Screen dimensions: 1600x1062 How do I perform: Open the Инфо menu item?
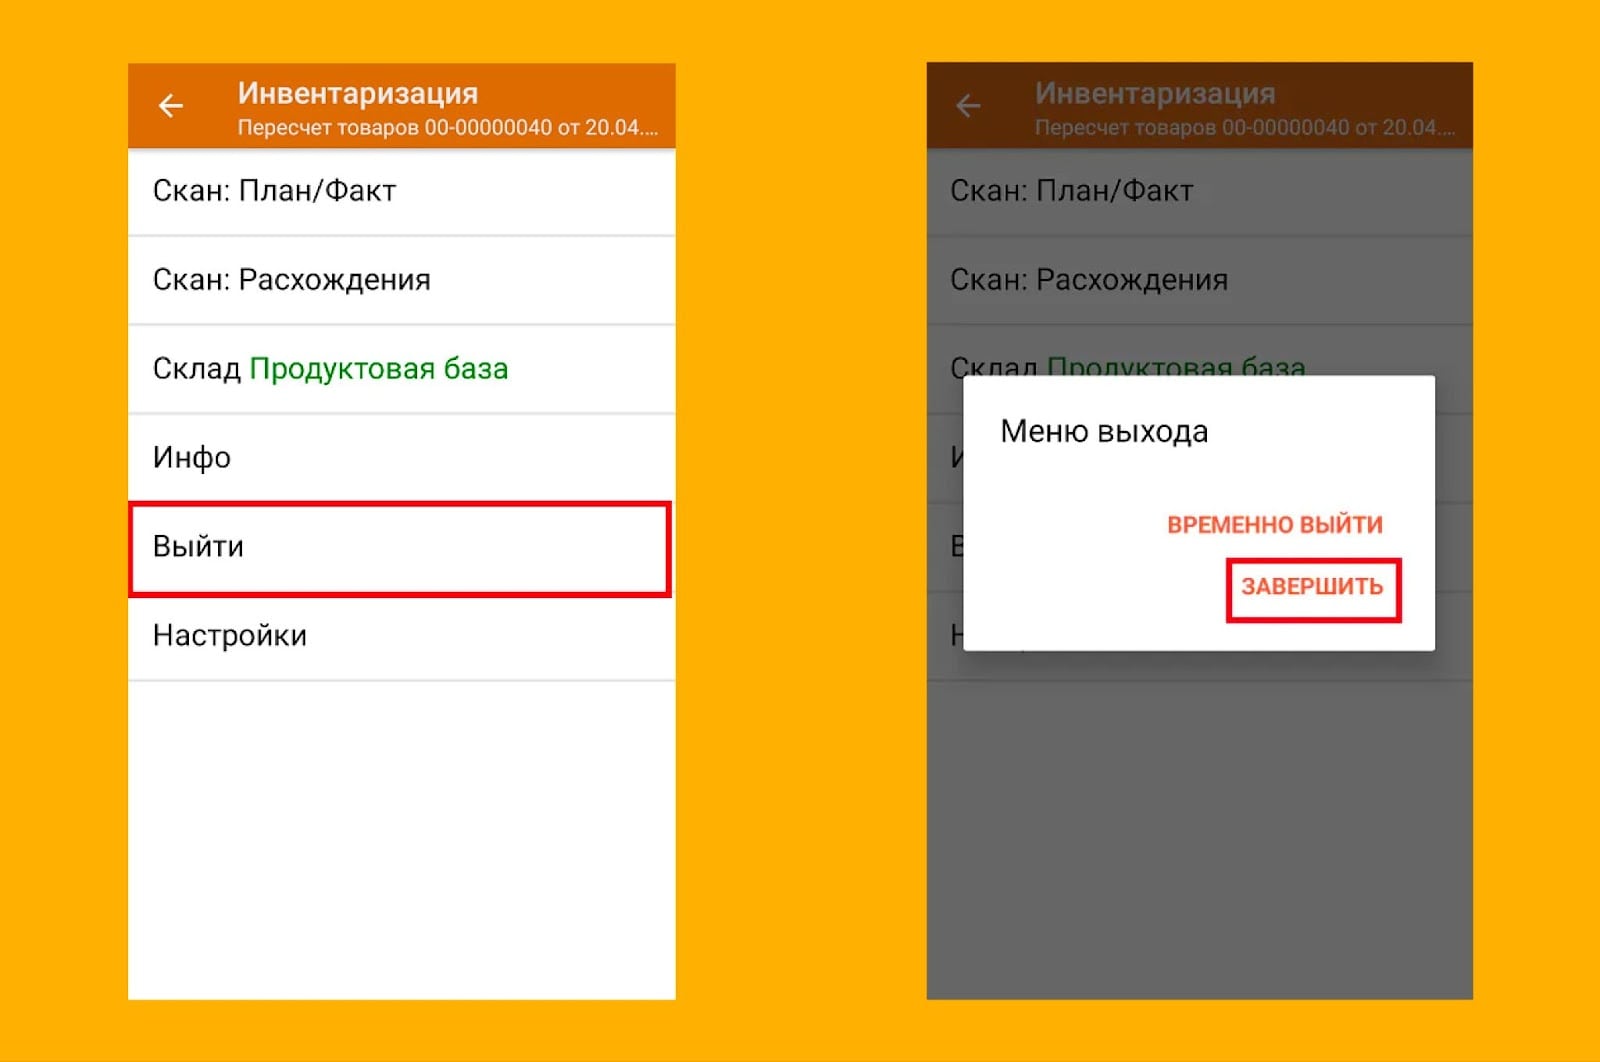click(x=192, y=458)
